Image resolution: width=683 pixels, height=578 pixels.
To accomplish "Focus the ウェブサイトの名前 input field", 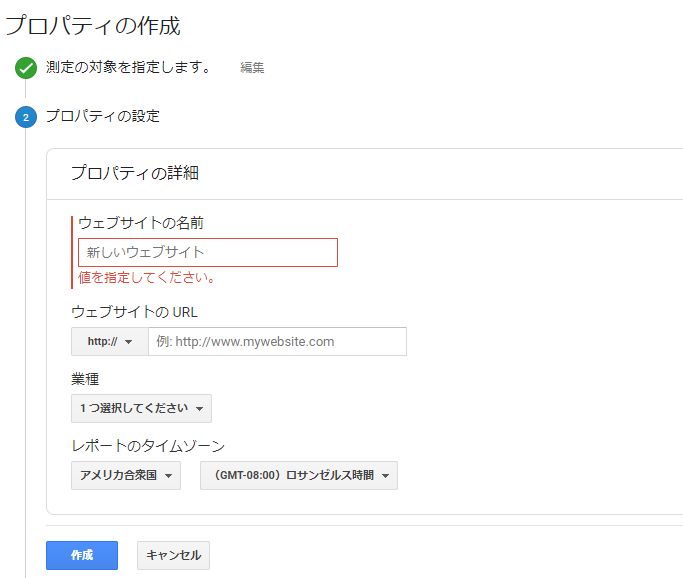I will tap(208, 252).
